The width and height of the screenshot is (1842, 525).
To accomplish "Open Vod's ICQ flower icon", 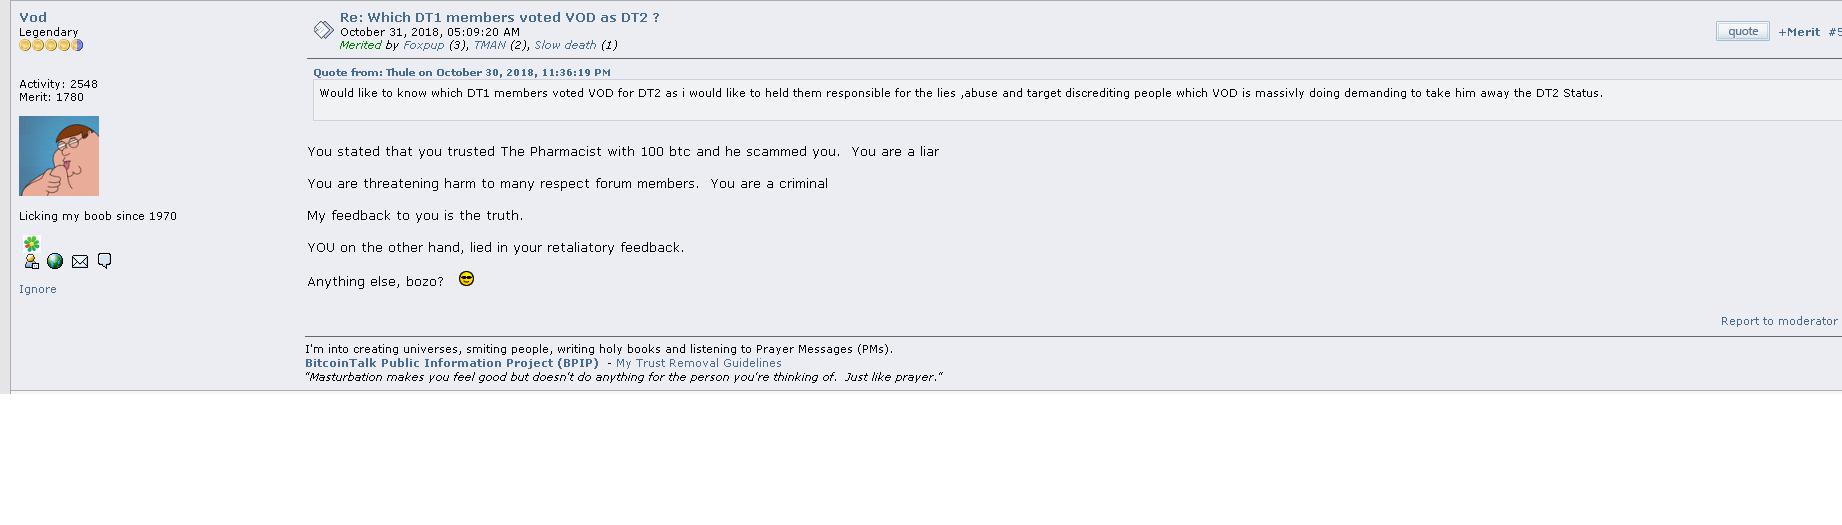I will coord(32,243).
